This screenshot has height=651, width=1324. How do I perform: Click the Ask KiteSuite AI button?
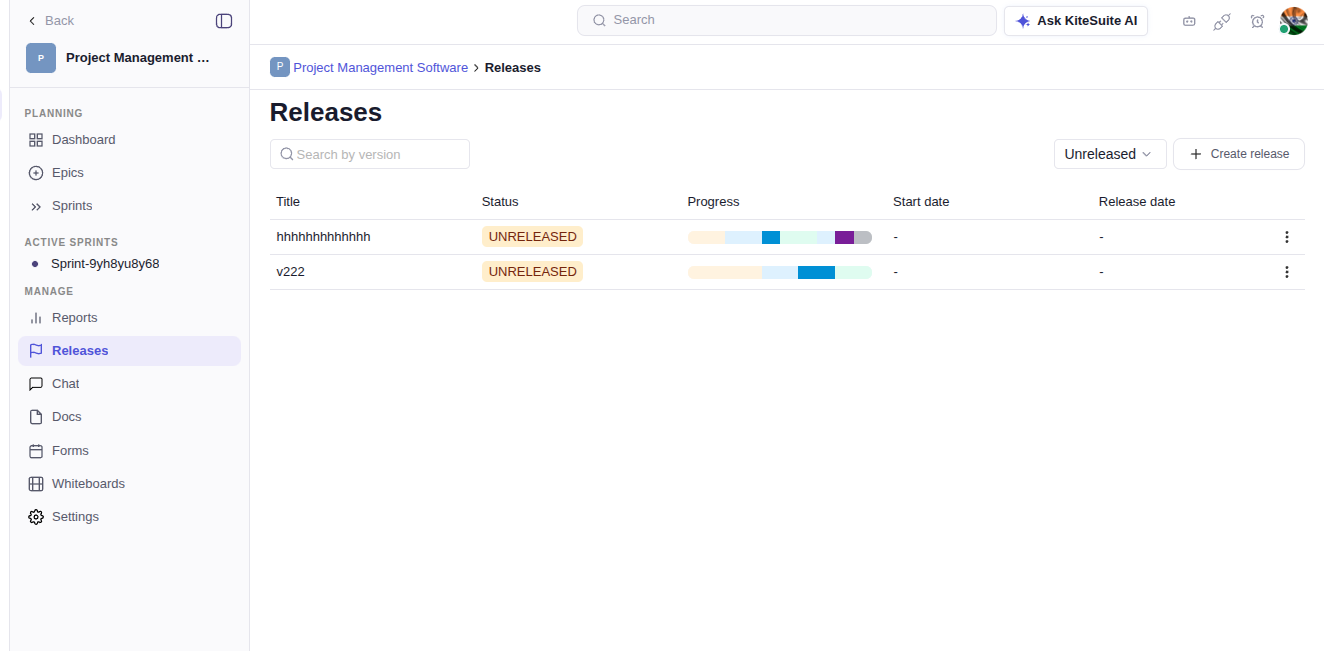point(1076,21)
